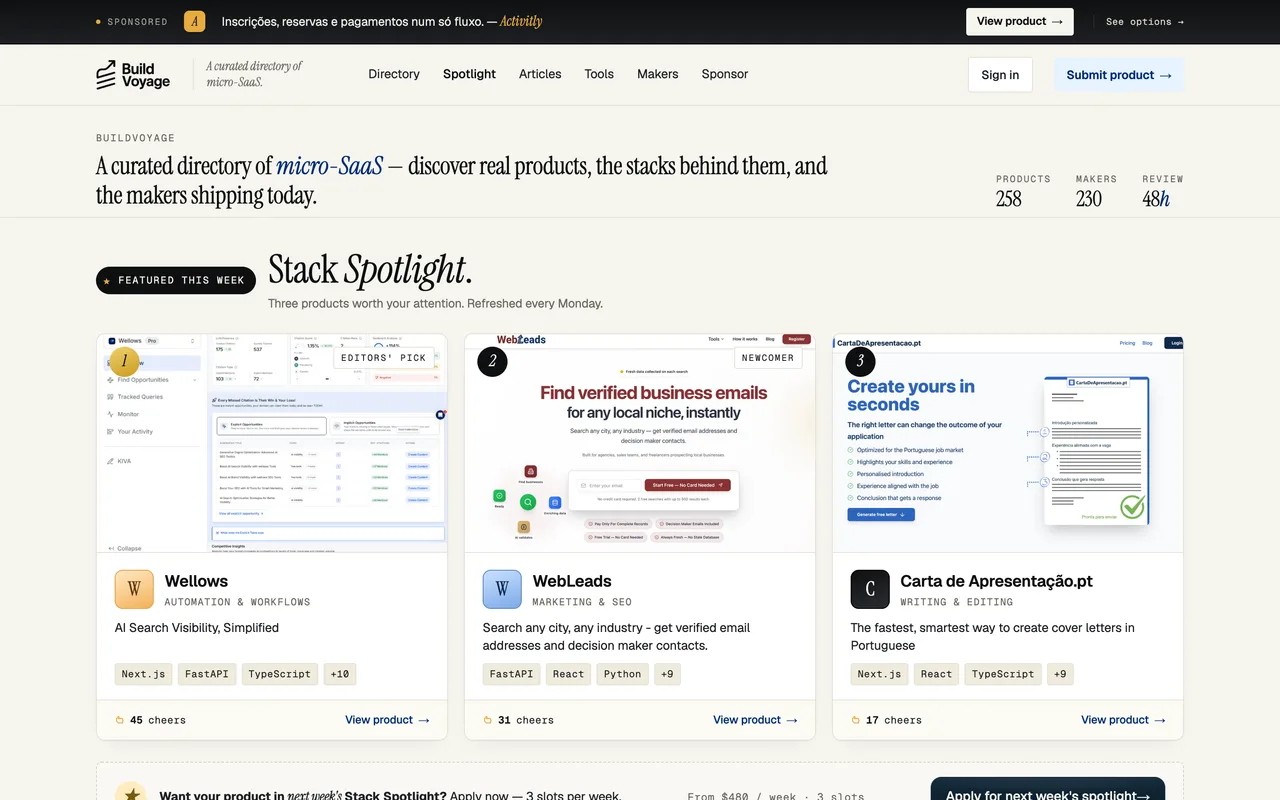Navigate to the Makers page
1280x800 pixels.
[658, 74]
